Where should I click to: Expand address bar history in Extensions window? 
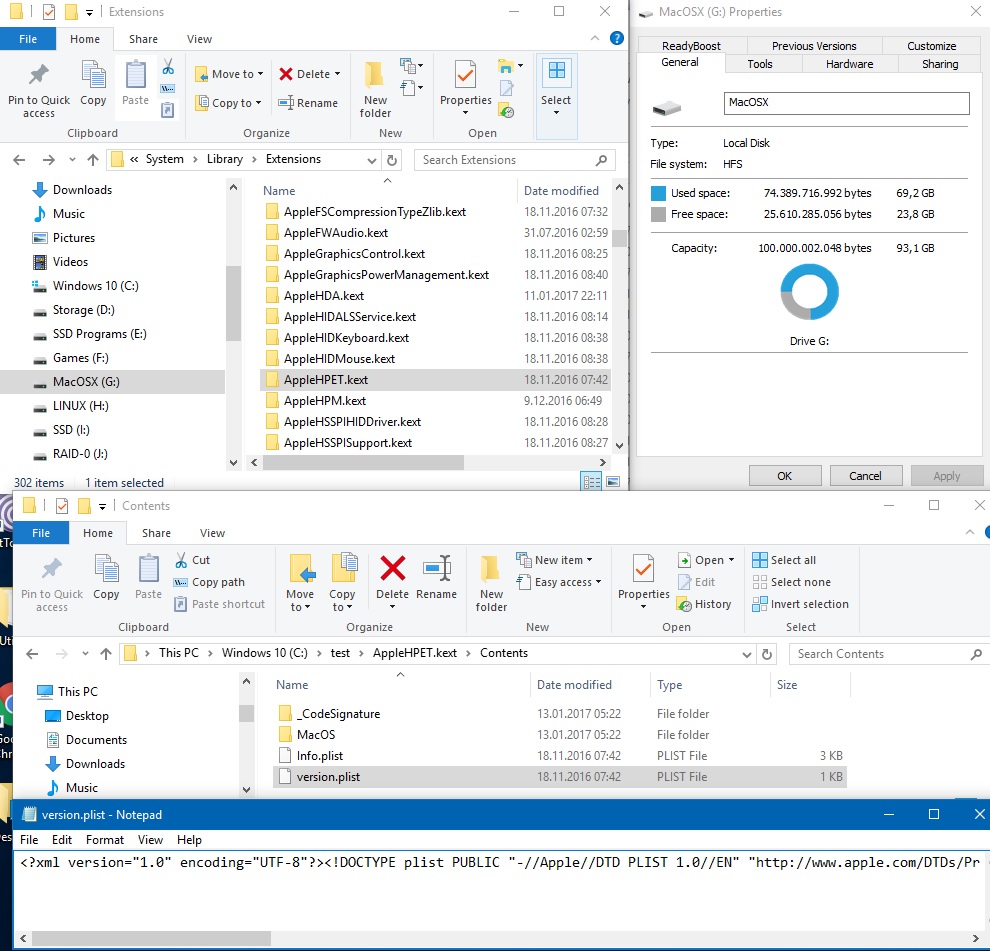tap(372, 160)
